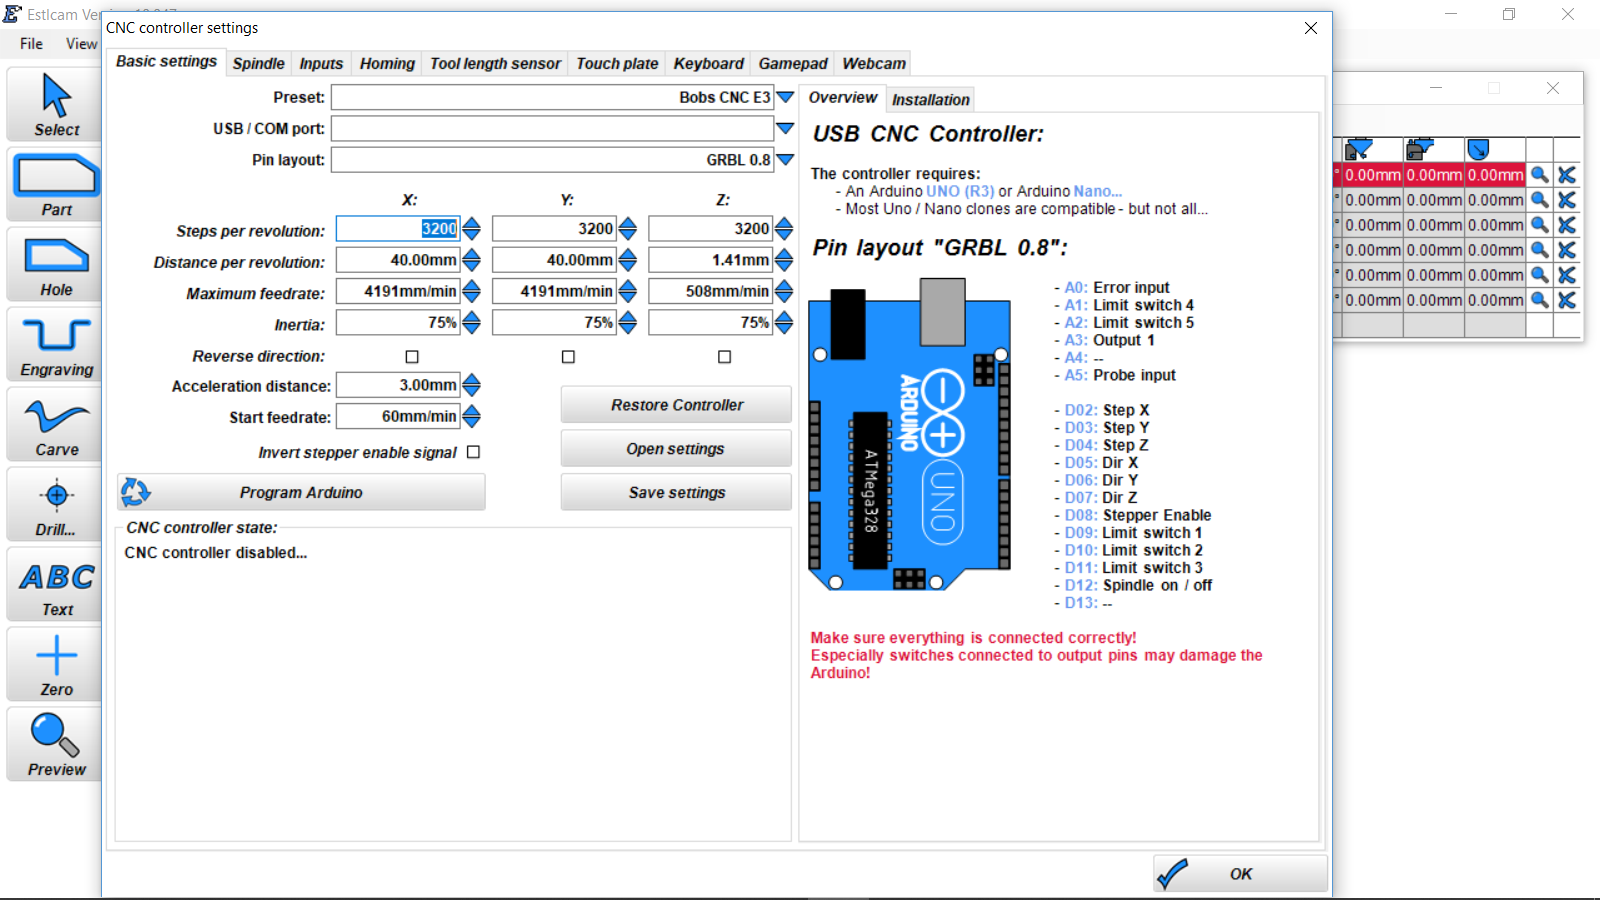Check Invert stepper enable signal
Viewport: 1600px width, 900px height.
[x=474, y=453]
